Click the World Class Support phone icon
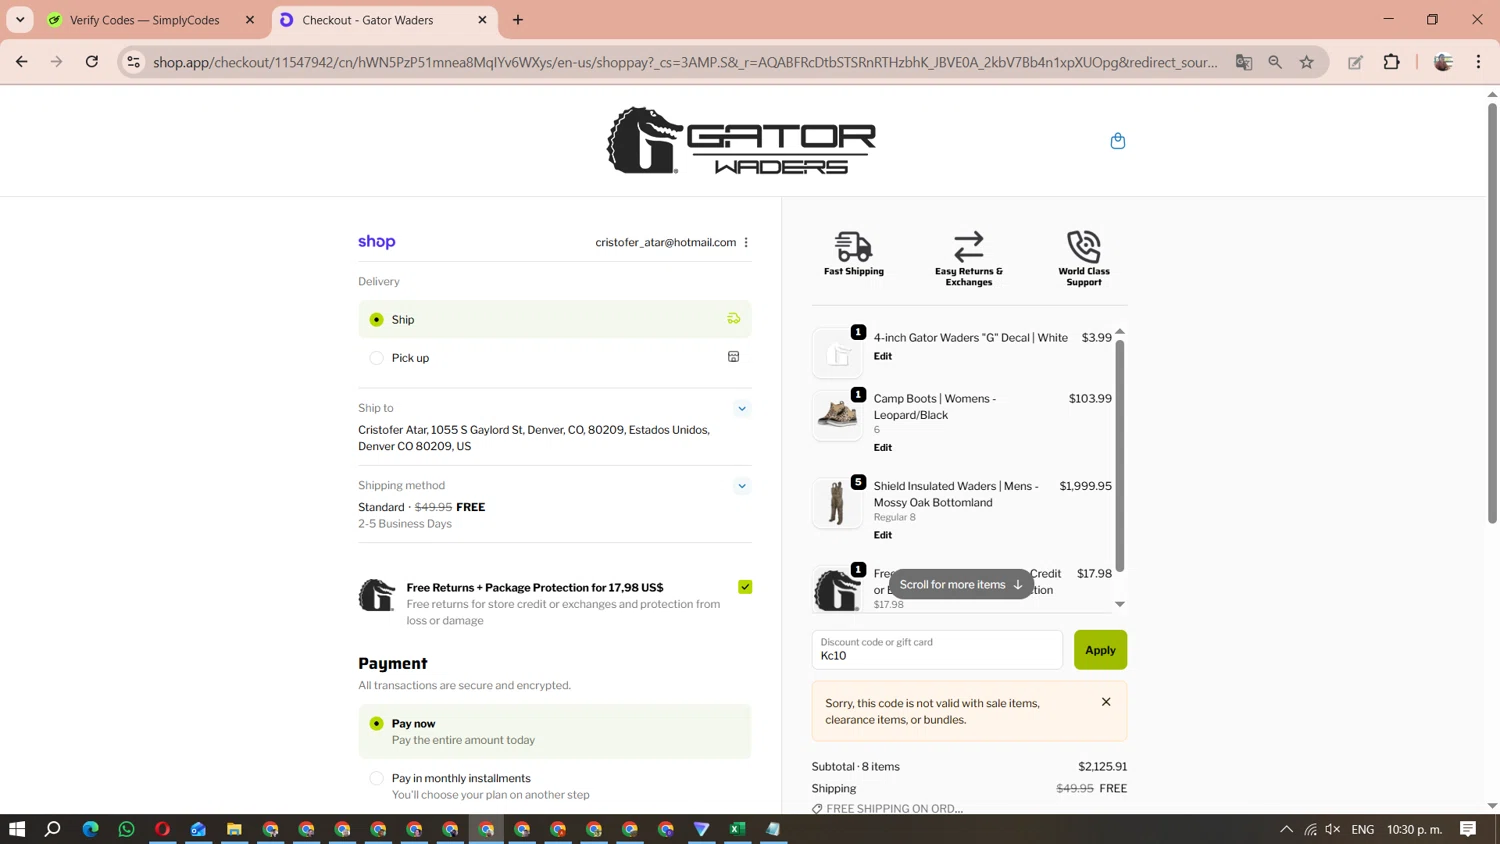Viewport: 1500px width, 844px height. [x=1084, y=246]
